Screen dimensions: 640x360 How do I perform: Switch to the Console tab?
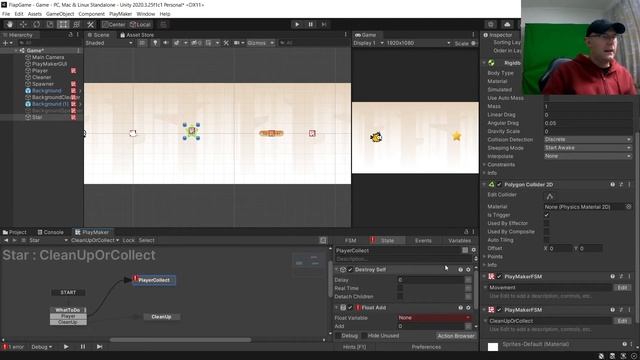tap(51, 232)
